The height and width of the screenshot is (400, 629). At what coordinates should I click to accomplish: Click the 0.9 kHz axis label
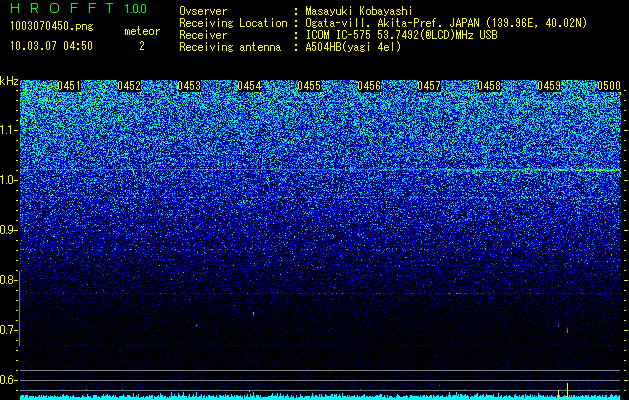[8, 230]
